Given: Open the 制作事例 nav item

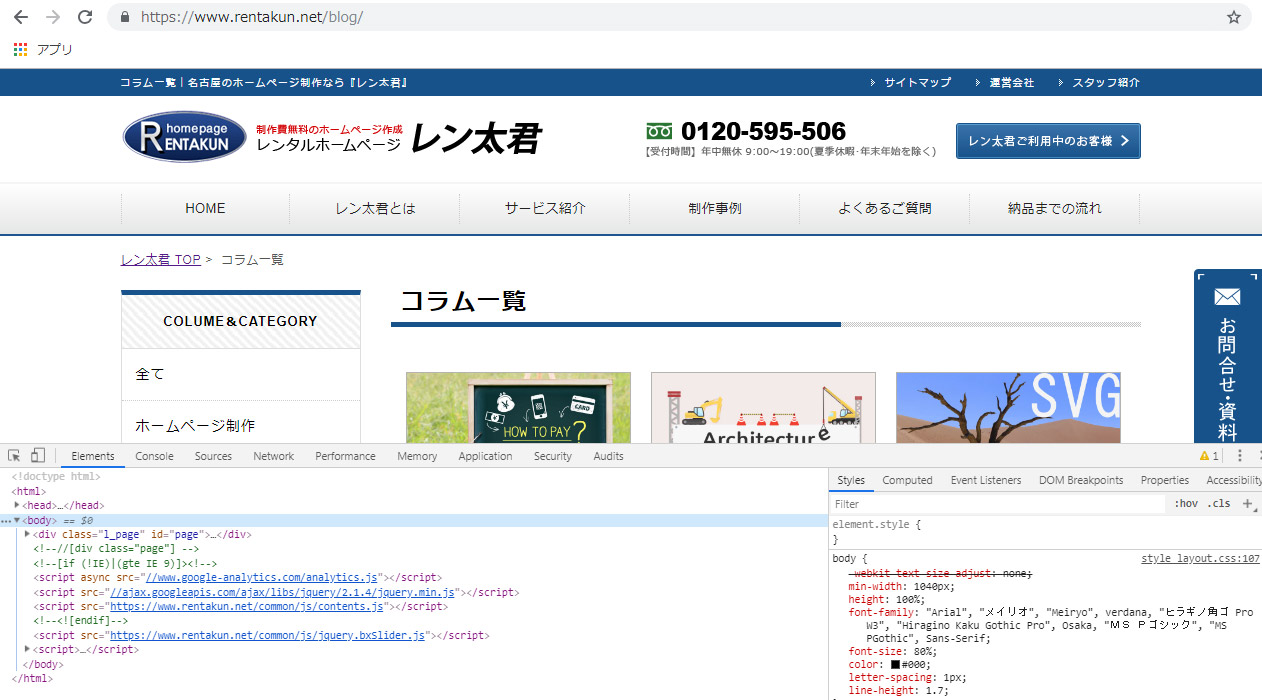Looking at the screenshot, I should pyautogui.click(x=715, y=208).
